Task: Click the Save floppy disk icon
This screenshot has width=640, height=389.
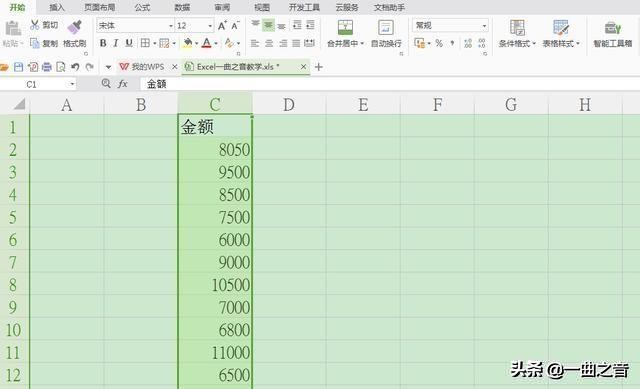Action: coord(18,67)
